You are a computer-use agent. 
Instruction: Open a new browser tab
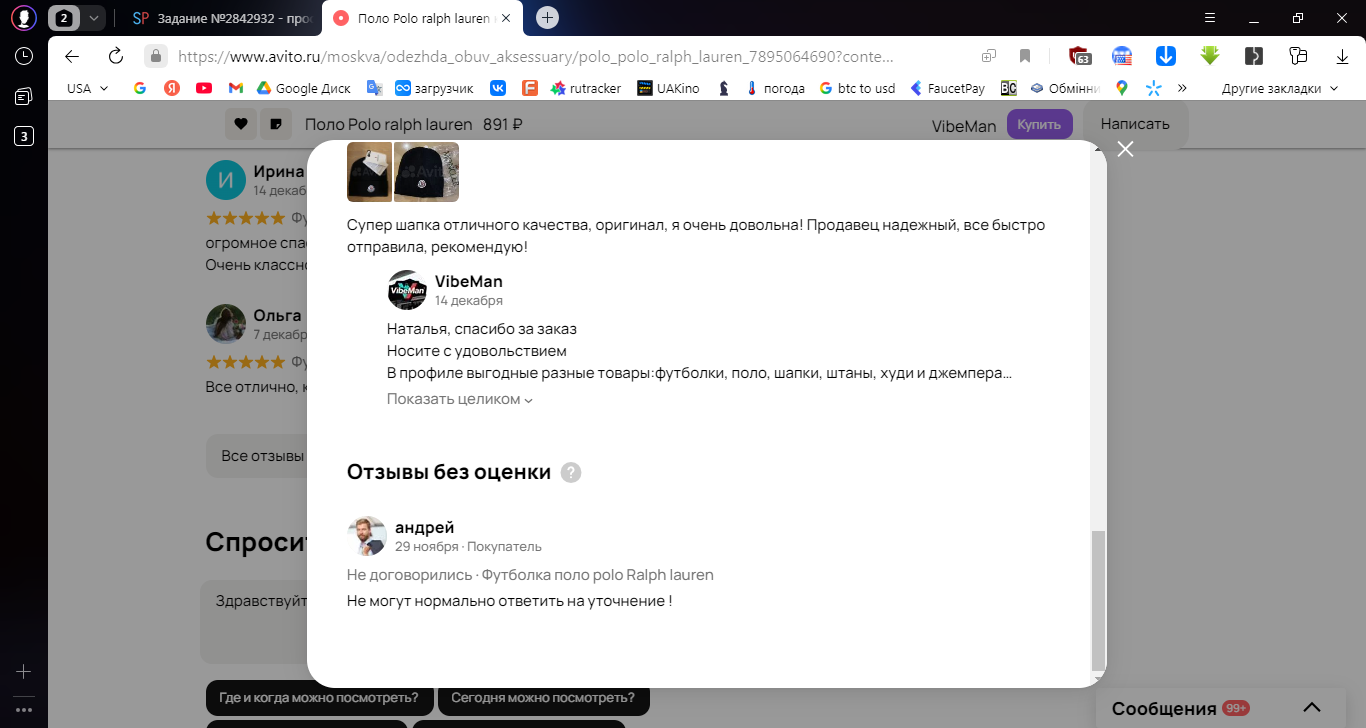[547, 18]
